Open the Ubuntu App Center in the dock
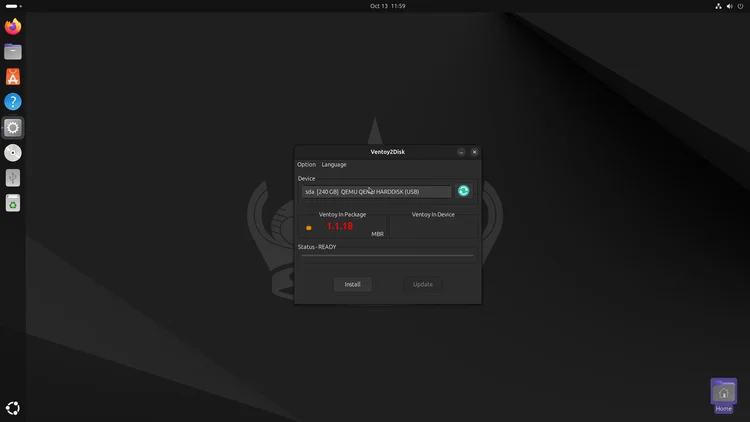The width and height of the screenshot is (750, 422). (x=13, y=77)
